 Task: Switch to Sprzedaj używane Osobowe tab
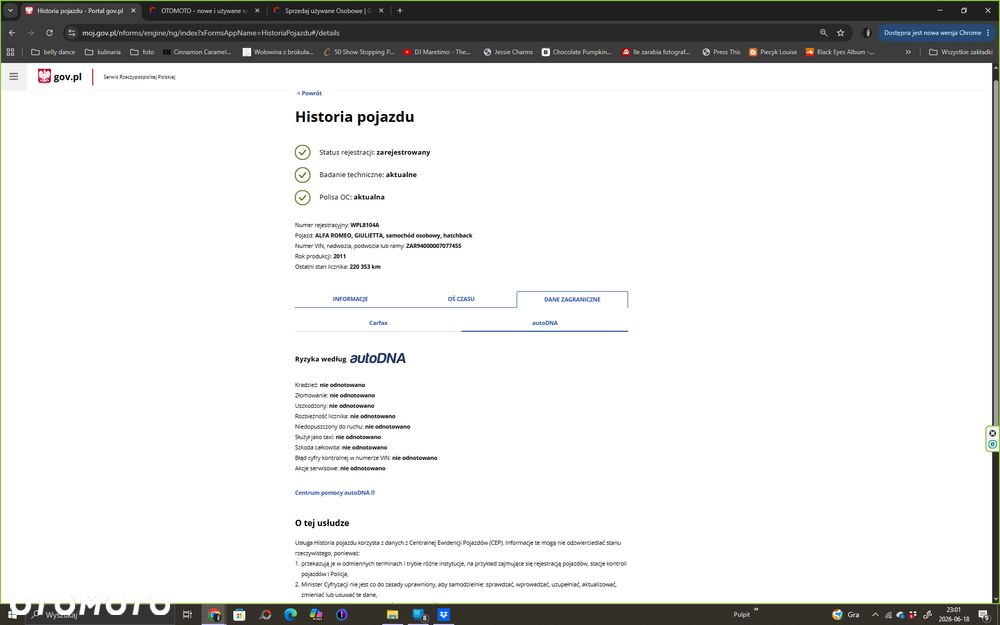tap(327, 10)
